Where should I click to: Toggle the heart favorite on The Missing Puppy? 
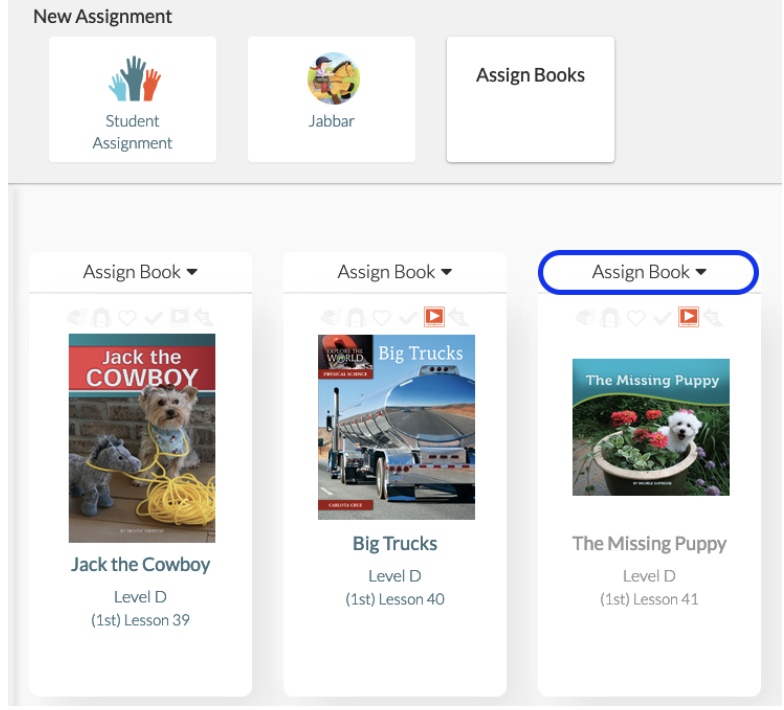tap(636, 318)
